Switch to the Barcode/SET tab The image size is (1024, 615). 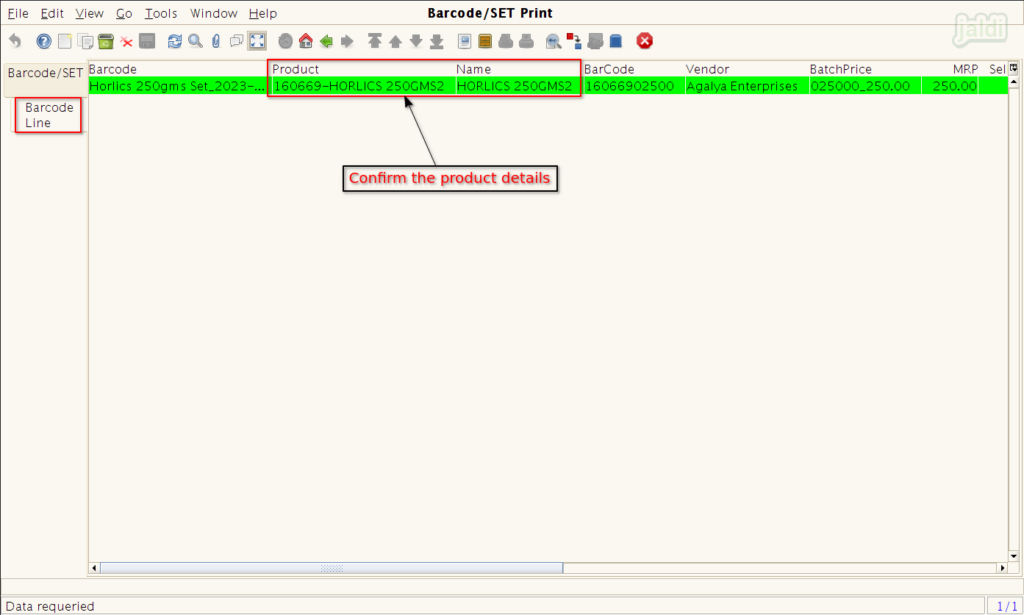45,73
